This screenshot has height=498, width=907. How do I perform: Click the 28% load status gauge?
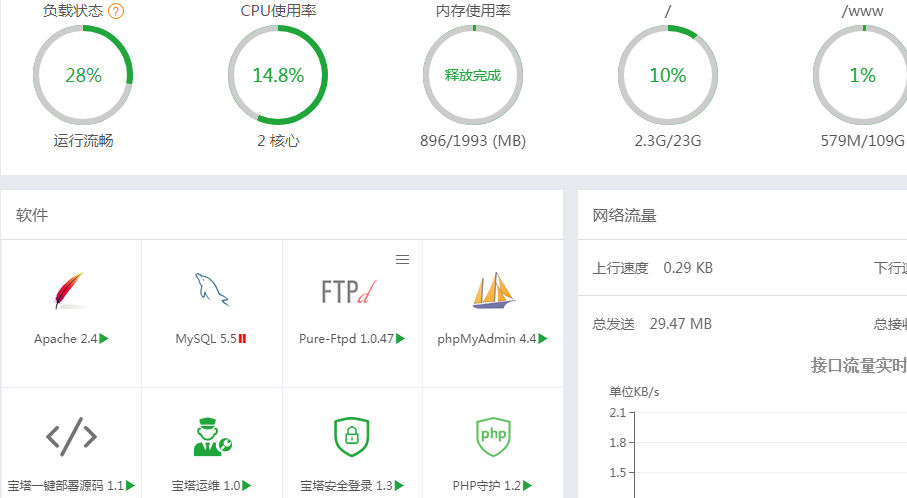tap(83, 75)
